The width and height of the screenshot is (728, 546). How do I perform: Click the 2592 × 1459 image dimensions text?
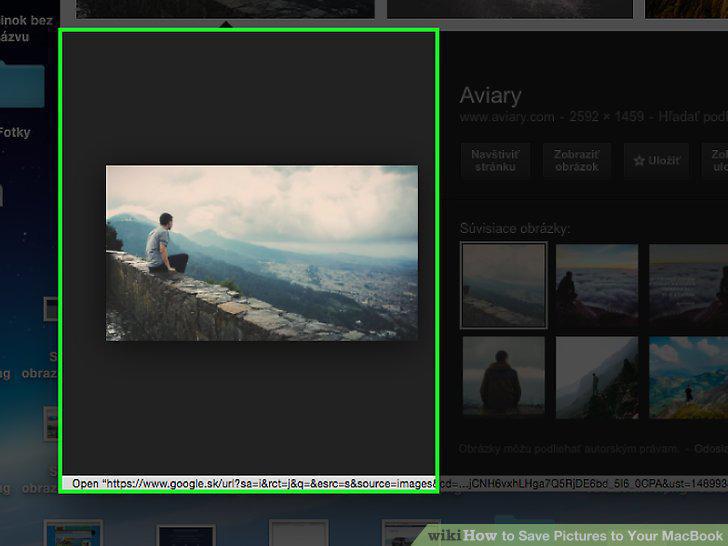[x=606, y=117]
